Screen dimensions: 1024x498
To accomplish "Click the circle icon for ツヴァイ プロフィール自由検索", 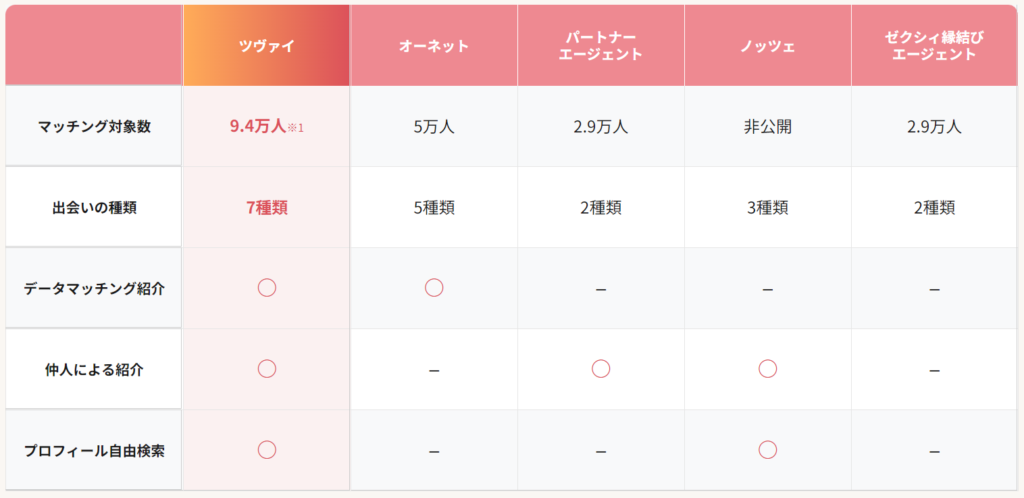I will (267, 450).
